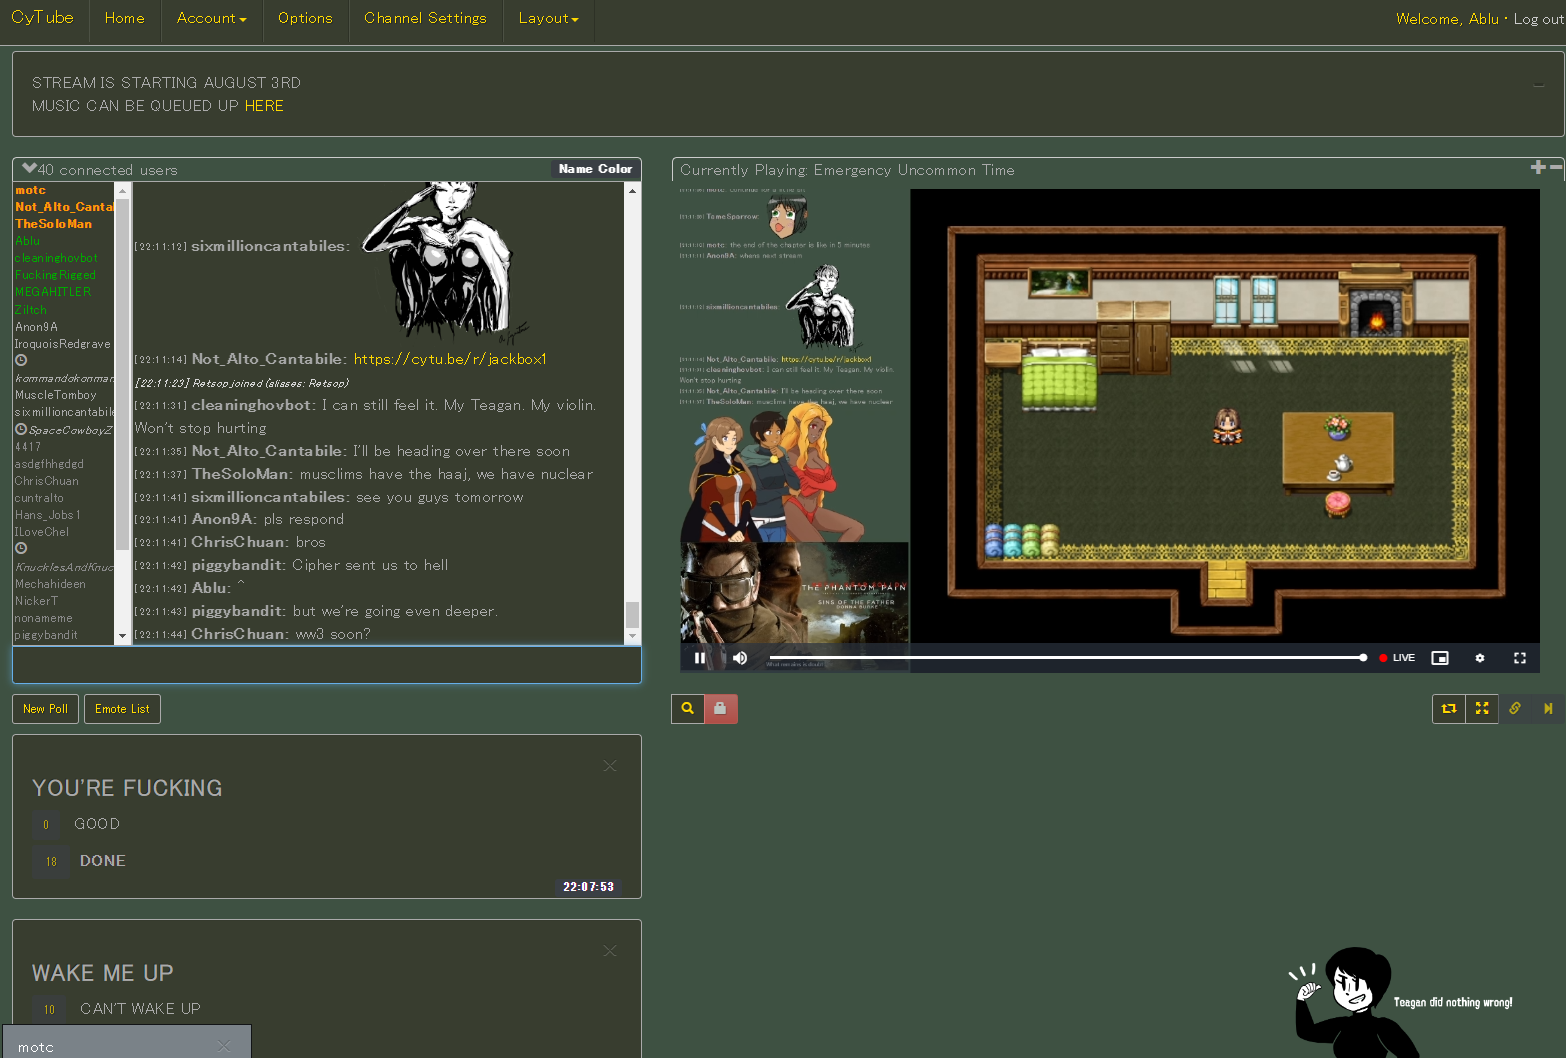Shrink video with the minus icon
This screenshot has width=1566, height=1058.
click(1556, 168)
